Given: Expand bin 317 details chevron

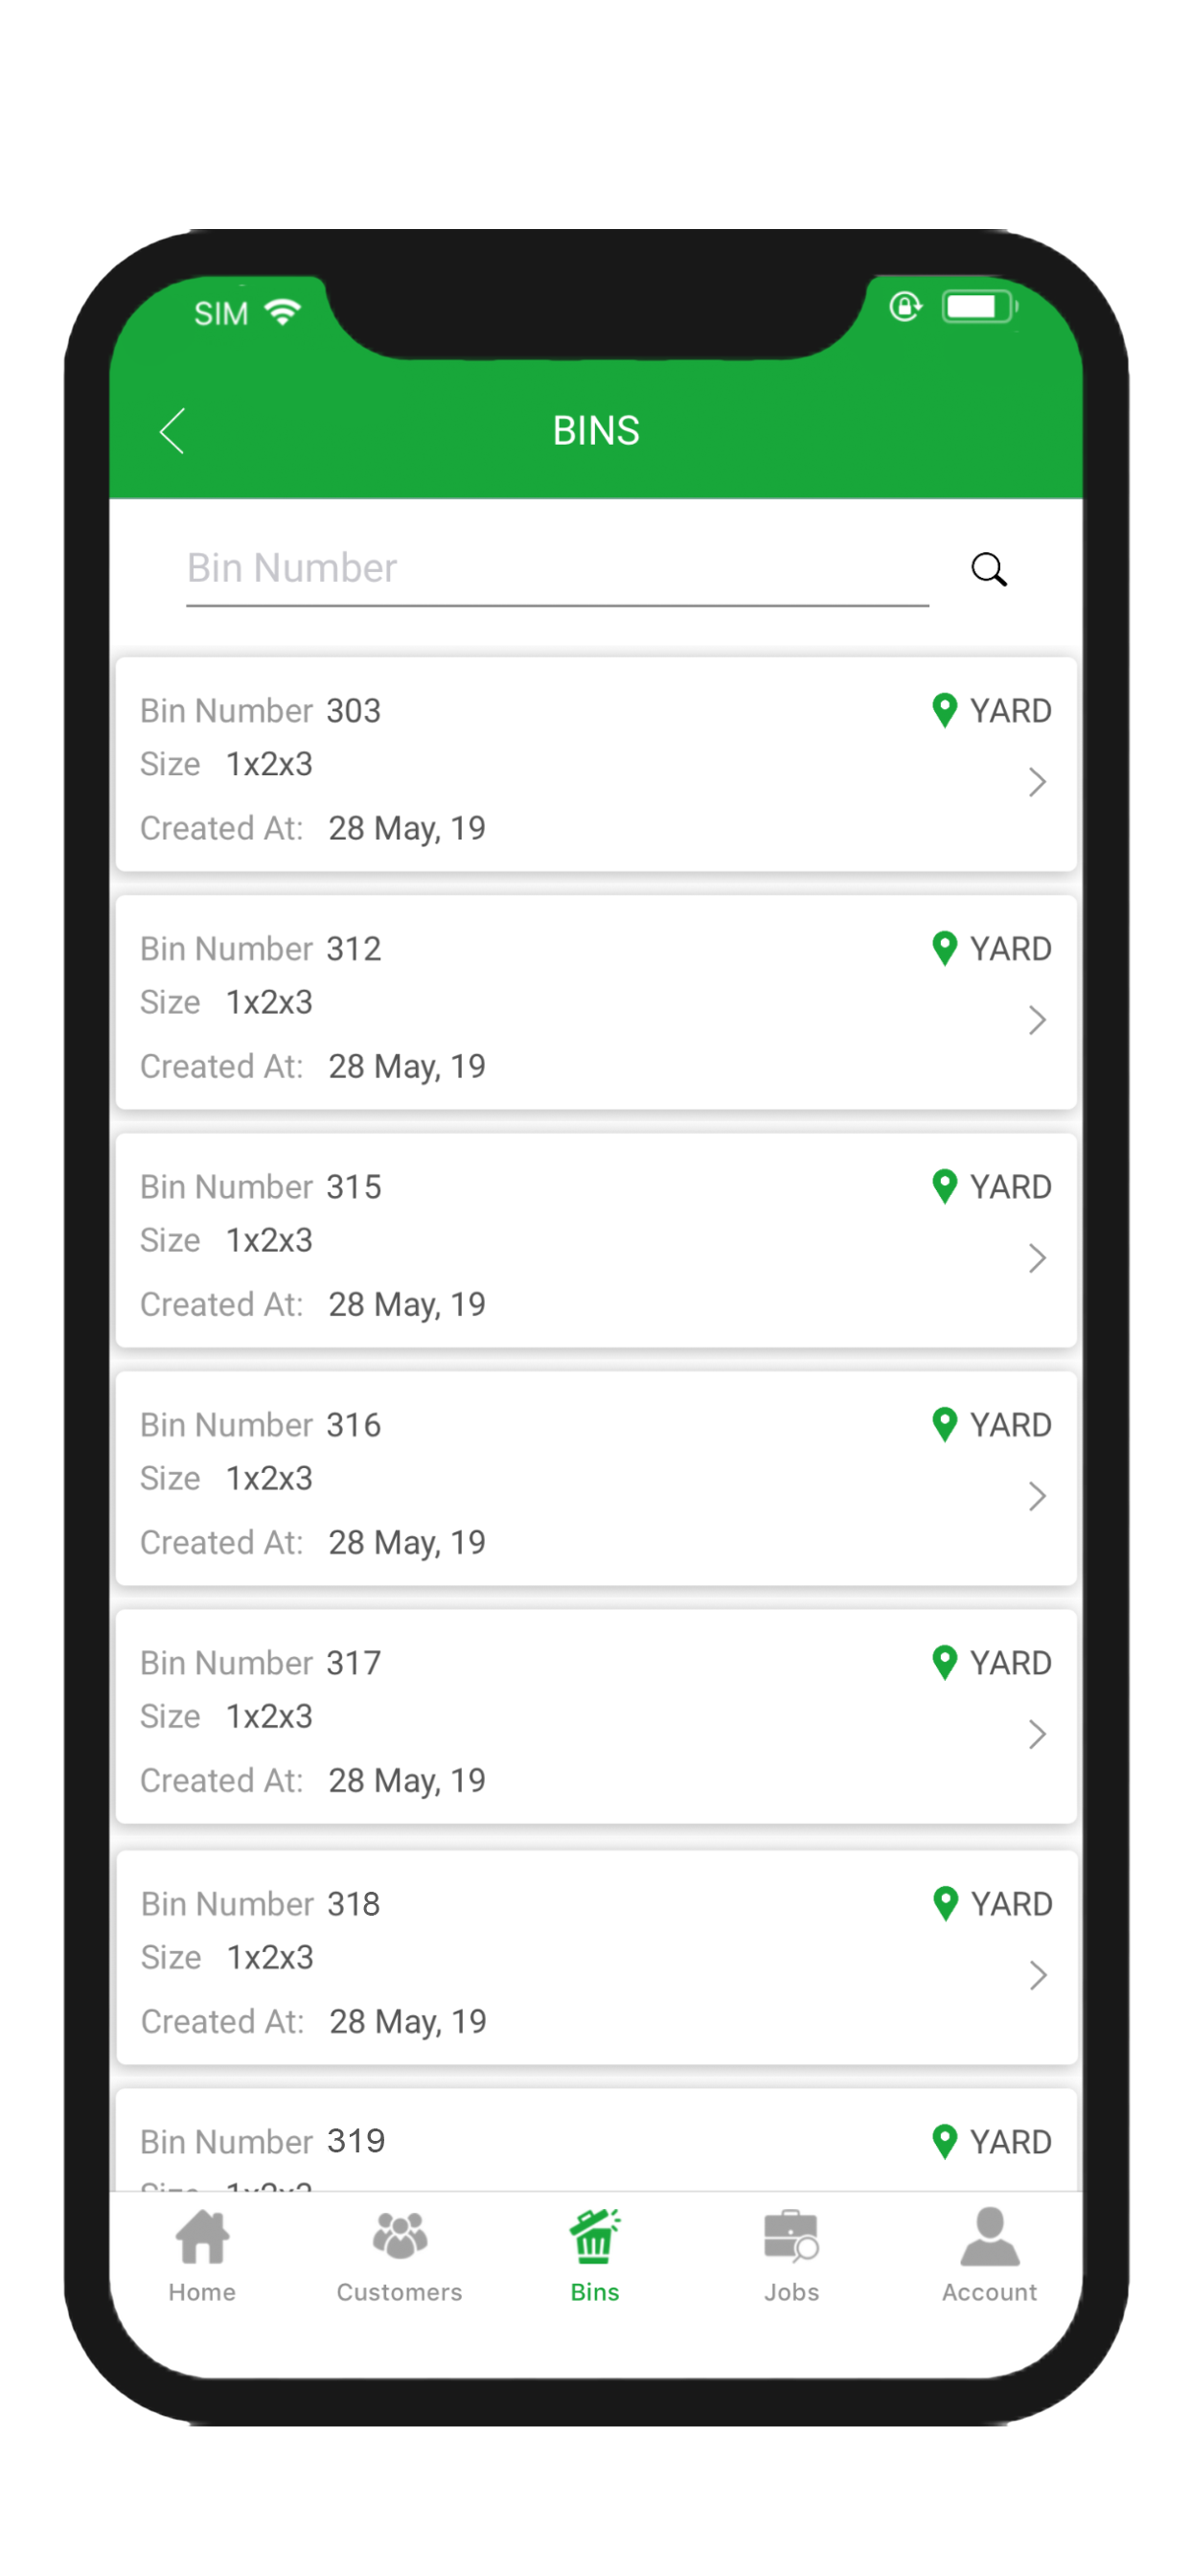Looking at the screenshot, I should pyautogui.click(x=1037, y=1734).
